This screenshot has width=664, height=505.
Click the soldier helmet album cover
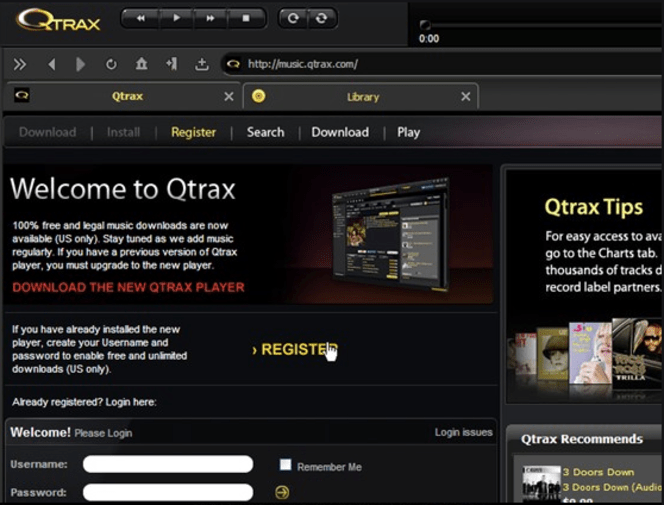point(552,355)
